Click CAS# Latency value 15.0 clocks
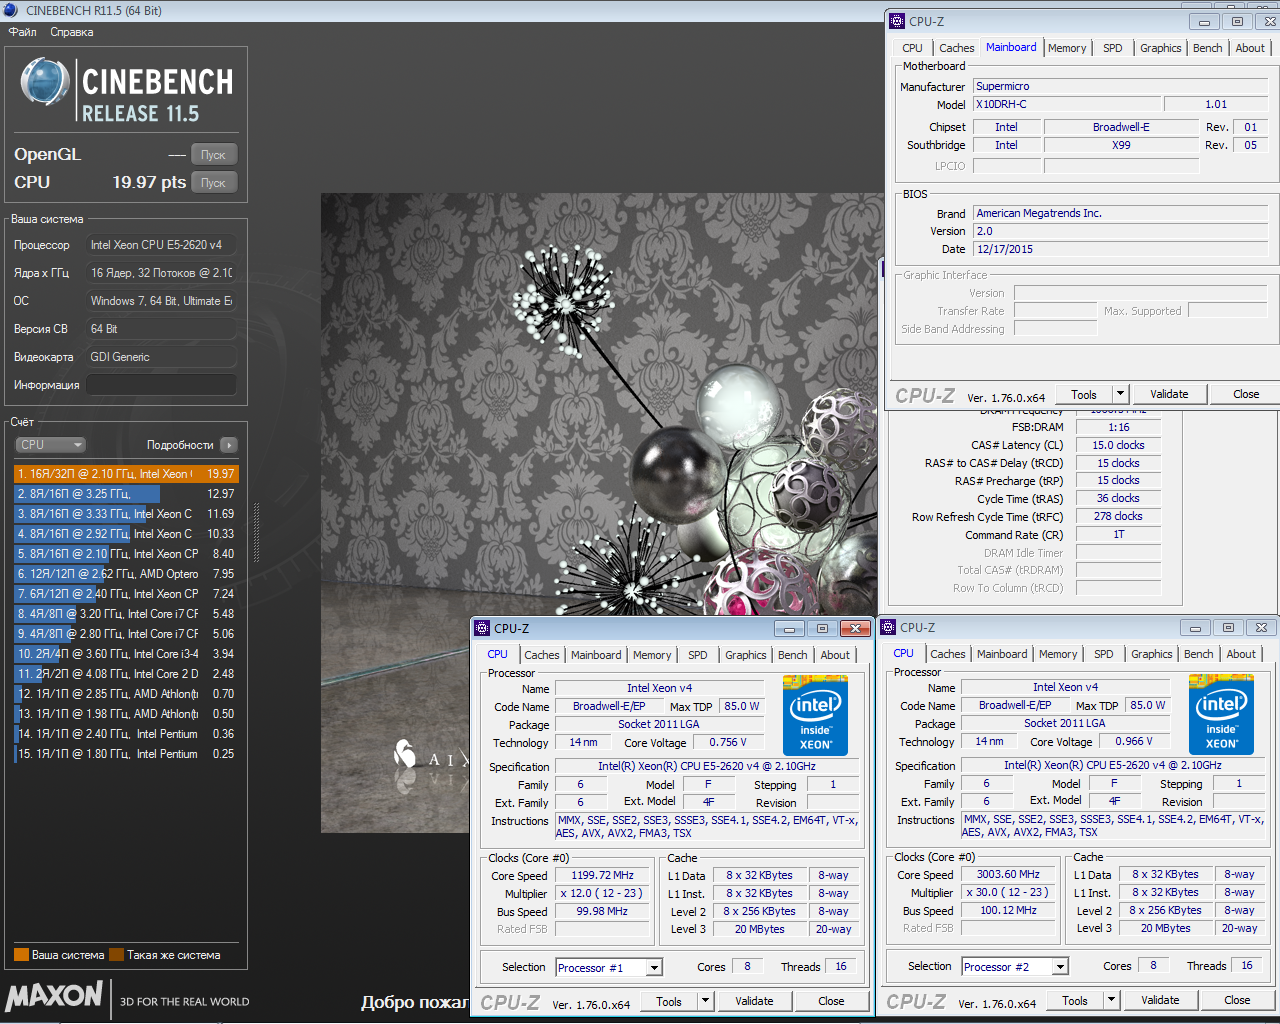 point(1118,445)
